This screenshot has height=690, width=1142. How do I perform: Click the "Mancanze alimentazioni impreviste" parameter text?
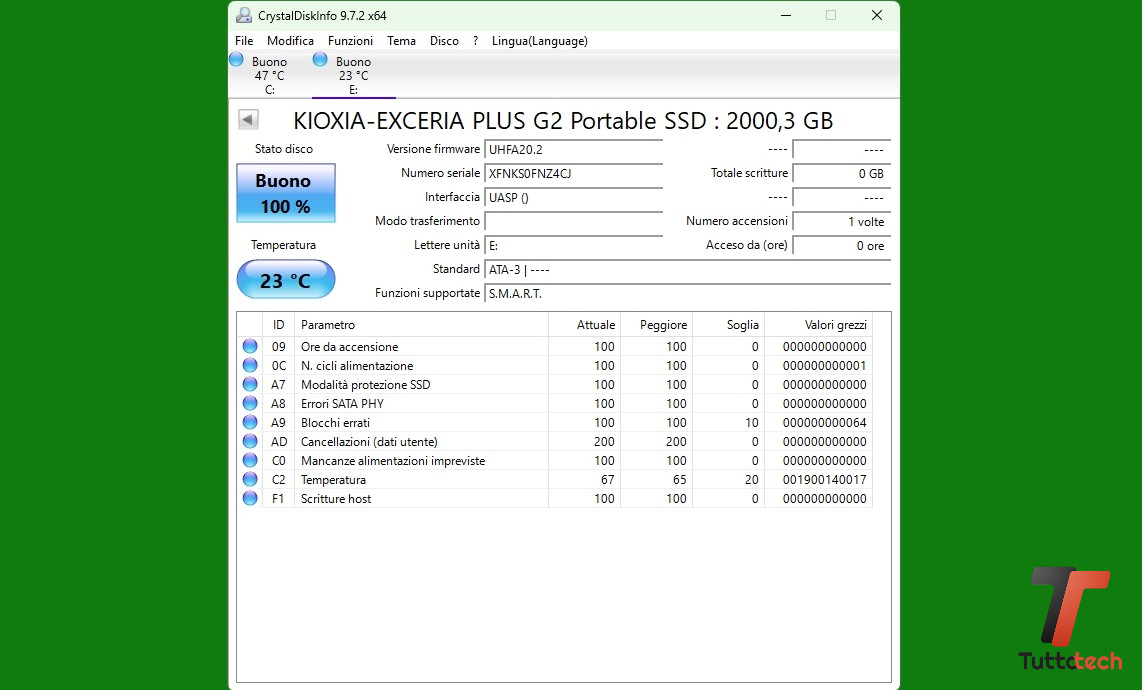pyautogui.click(x=393, y=460)
